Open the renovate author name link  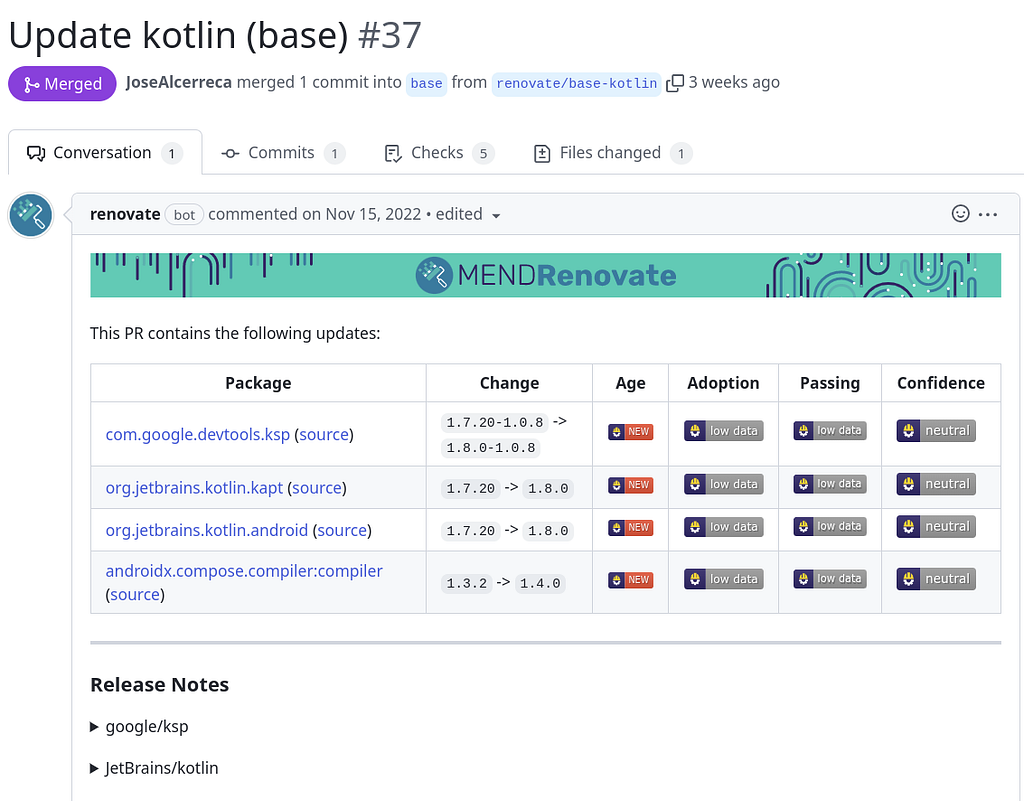[x=125, y=214]
